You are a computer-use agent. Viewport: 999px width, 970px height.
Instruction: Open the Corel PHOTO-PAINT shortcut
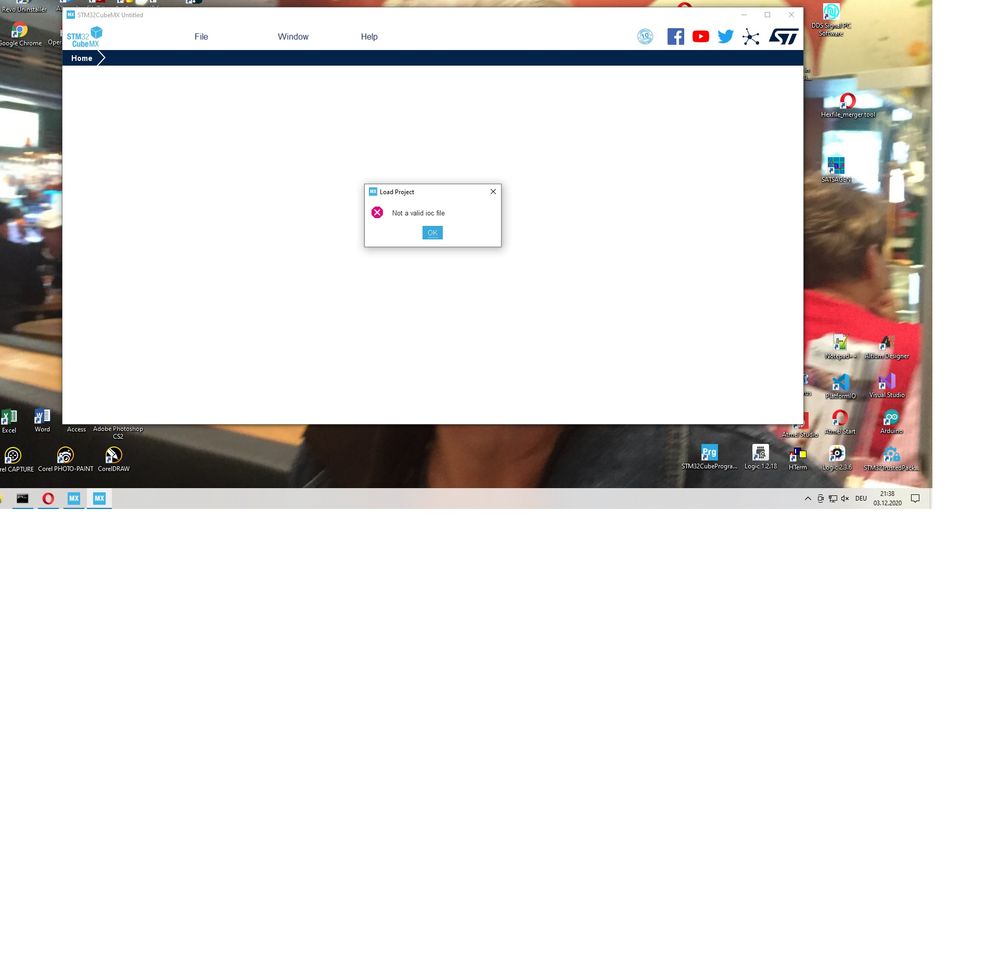[x=66, y=460]
